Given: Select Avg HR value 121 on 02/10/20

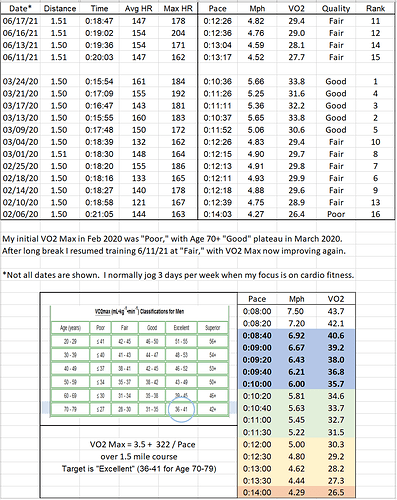Looking at the screenshot, I should 139,203.
